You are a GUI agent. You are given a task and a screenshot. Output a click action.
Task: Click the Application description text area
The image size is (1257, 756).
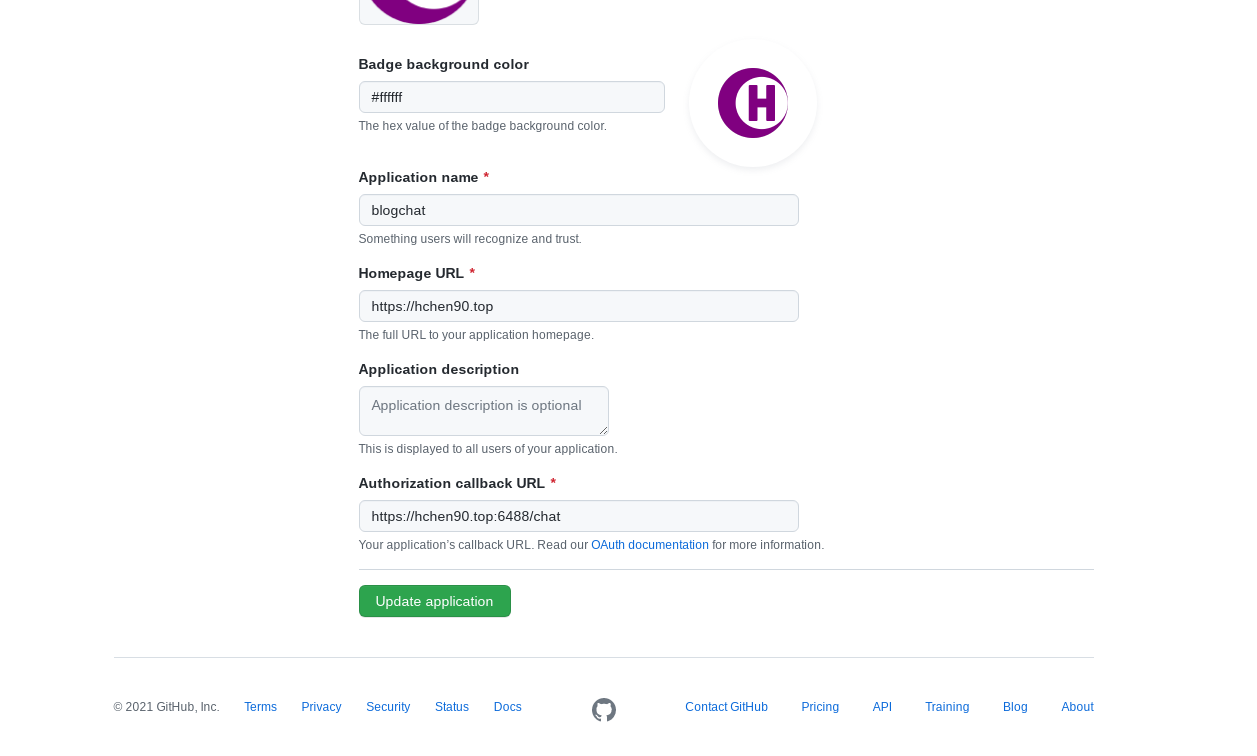click(483, 411)
